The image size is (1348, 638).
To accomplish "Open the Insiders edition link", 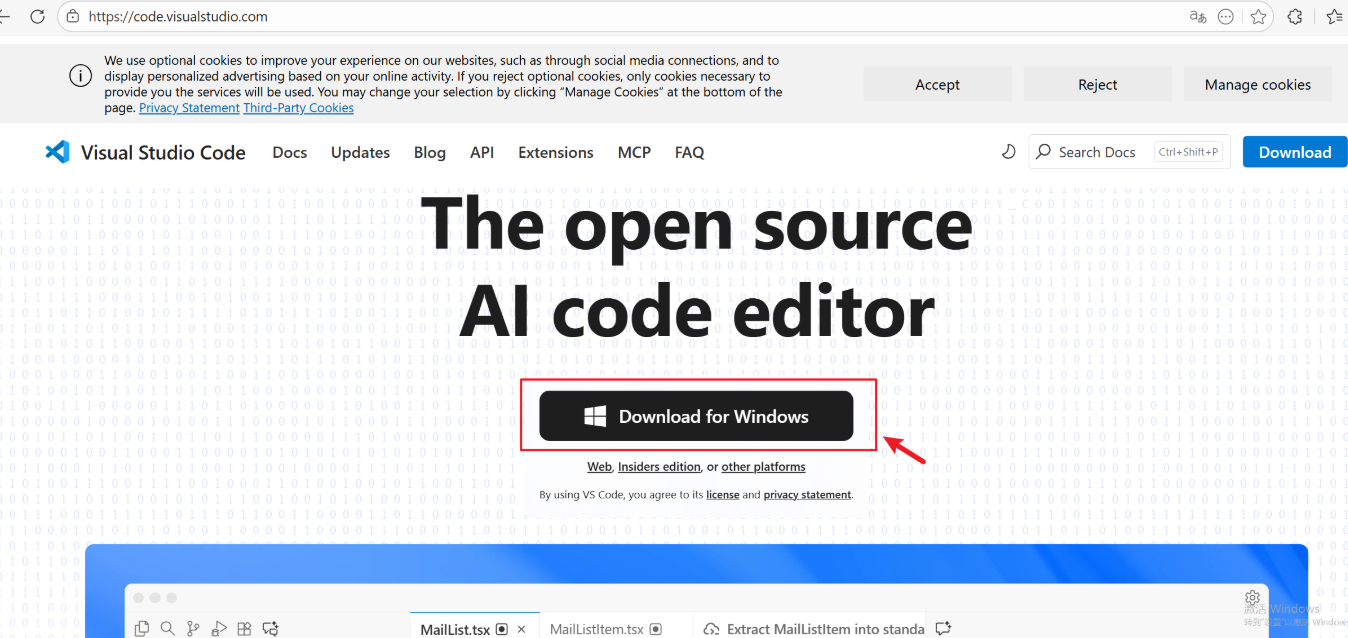I will [659, 467].
